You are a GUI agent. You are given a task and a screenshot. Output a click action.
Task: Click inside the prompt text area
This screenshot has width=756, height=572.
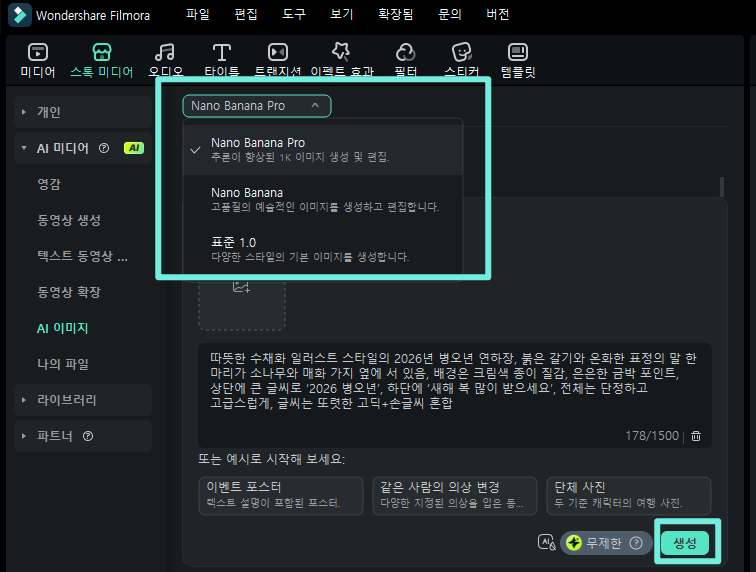click(x=455, y=395)
